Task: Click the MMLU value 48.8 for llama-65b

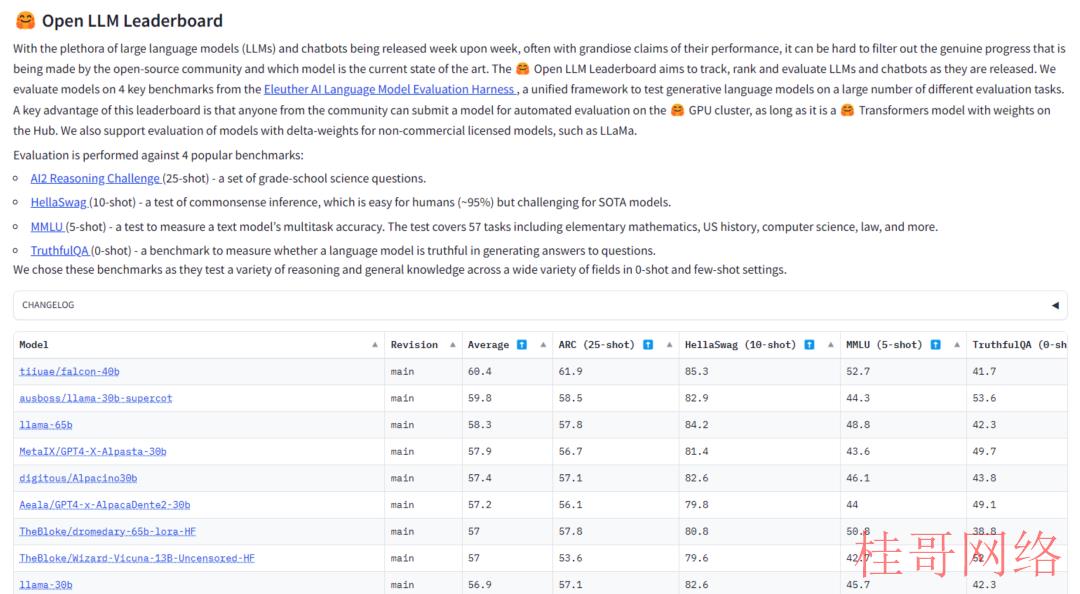Action: [x=858, y=425]
